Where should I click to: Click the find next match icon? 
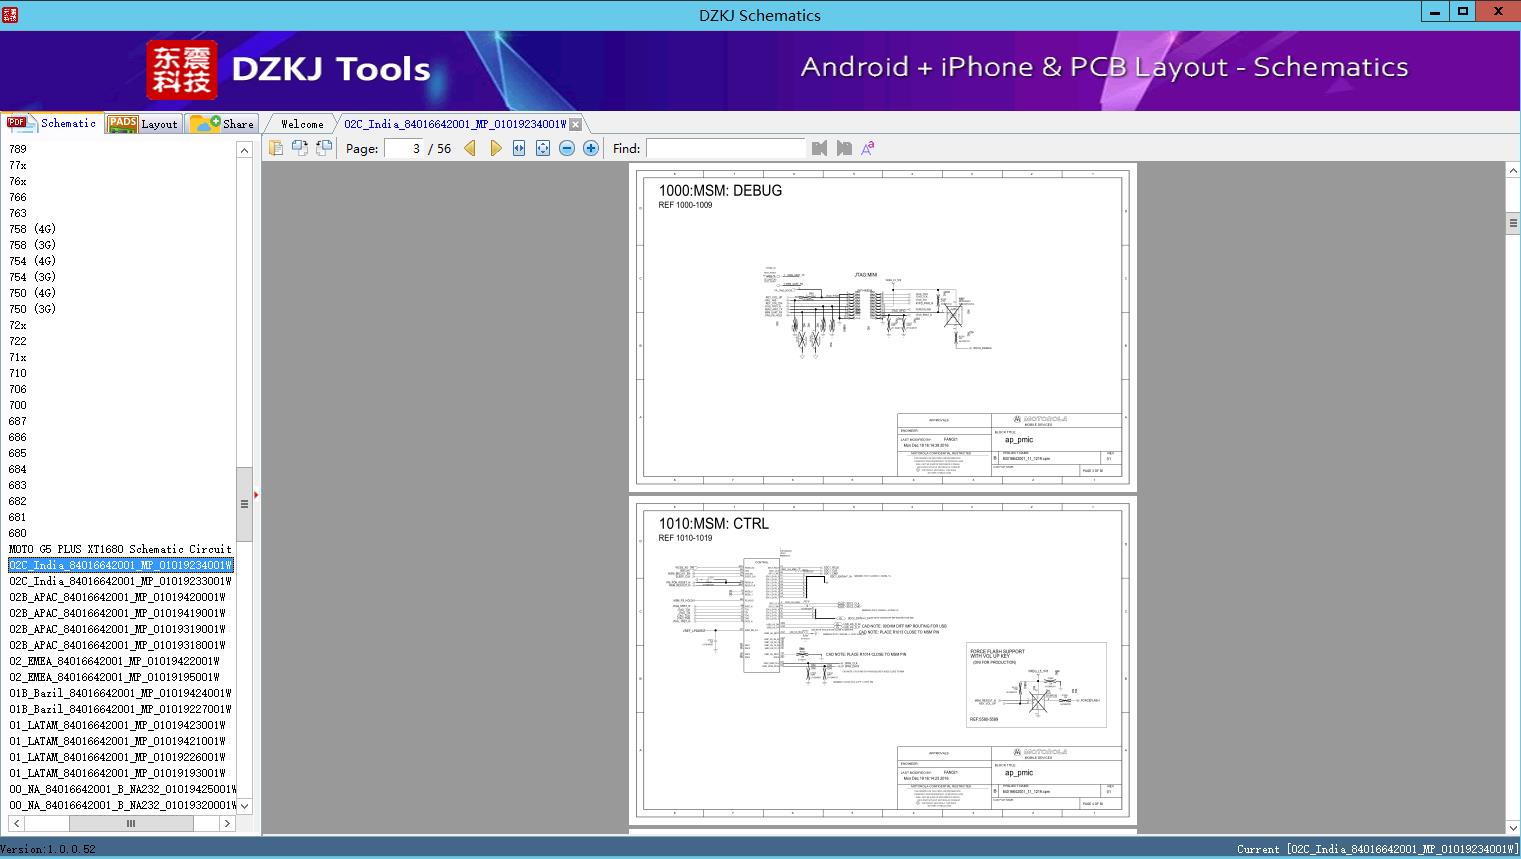(x=844, y=148)
